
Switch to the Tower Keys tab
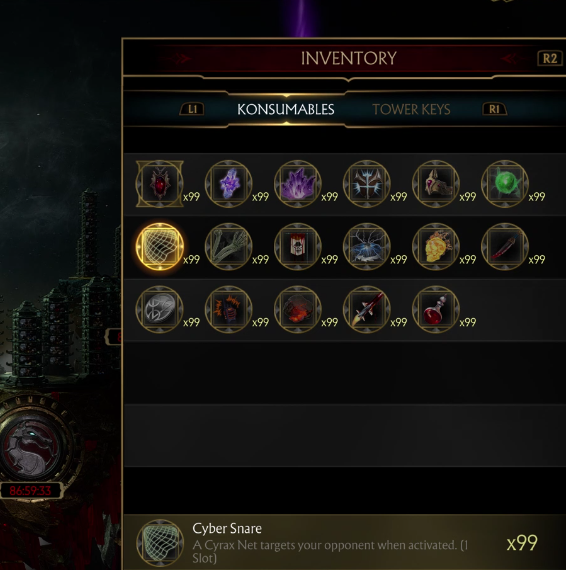tap(411, 109)
